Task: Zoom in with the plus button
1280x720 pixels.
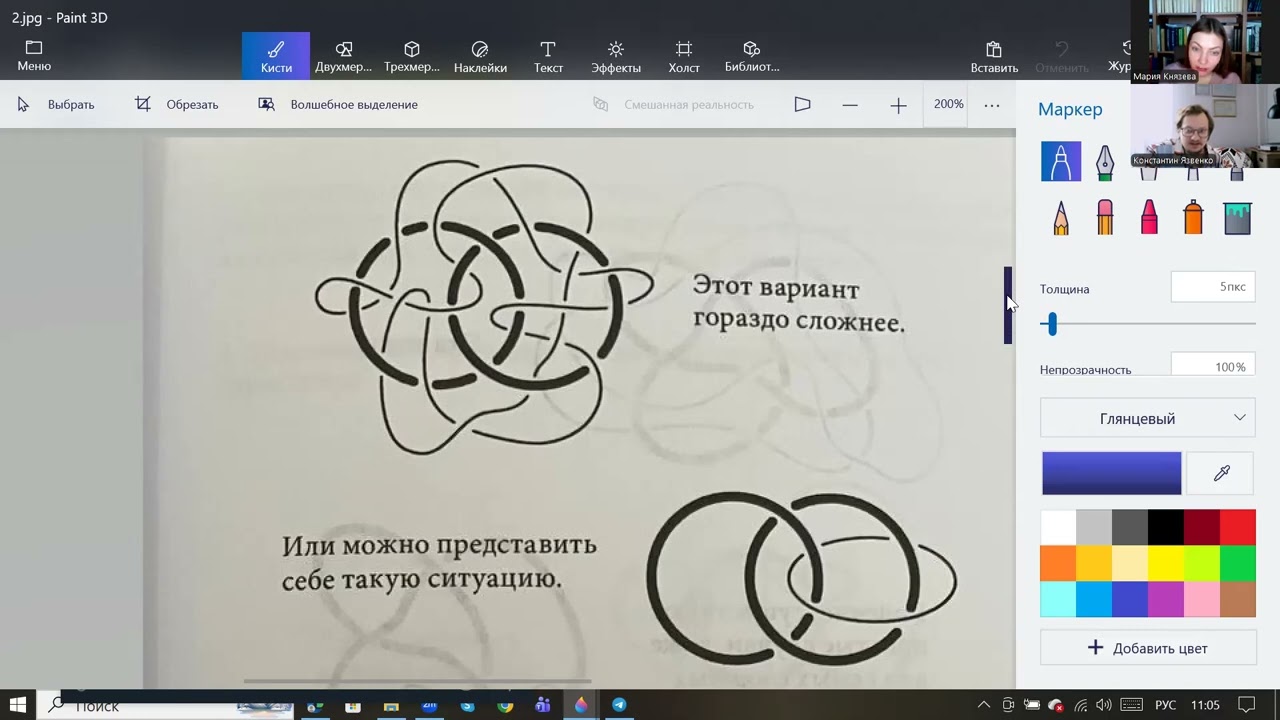Action: [898, 104]
